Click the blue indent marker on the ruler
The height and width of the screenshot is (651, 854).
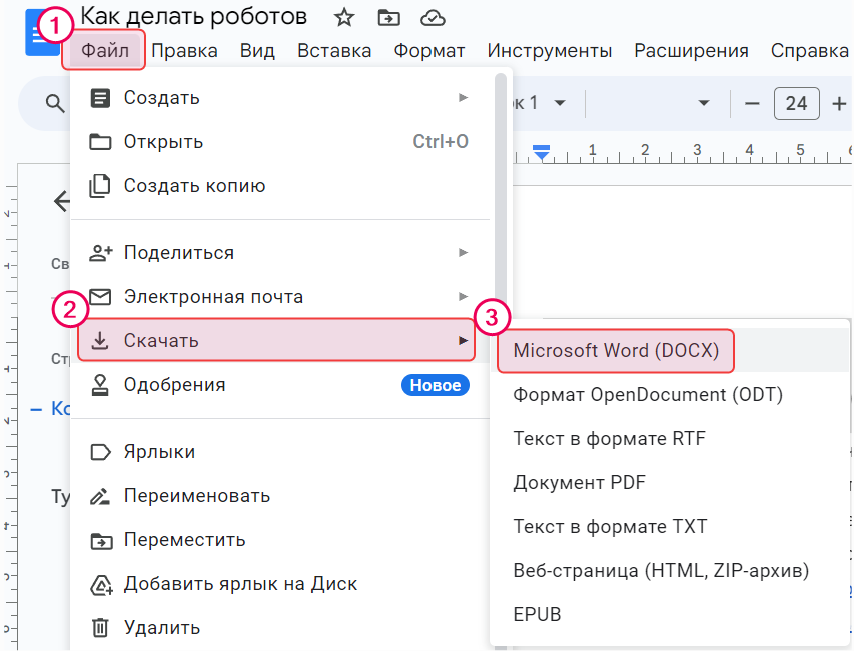click(540, 153)
